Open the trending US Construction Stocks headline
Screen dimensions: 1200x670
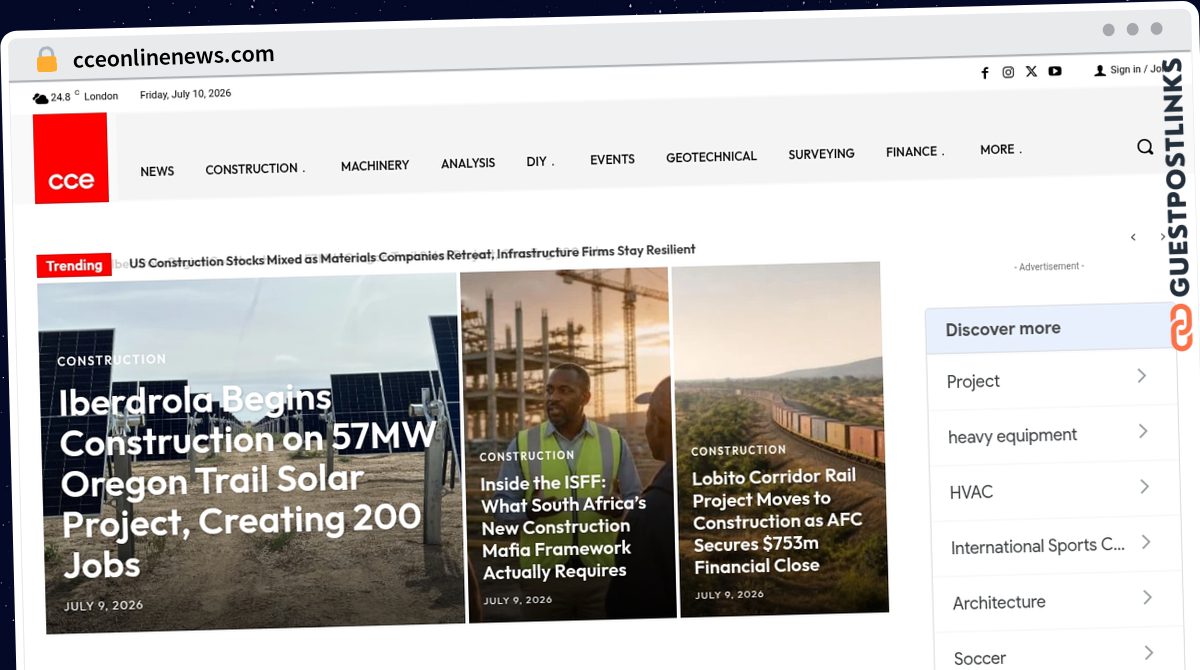pos(412,255)
